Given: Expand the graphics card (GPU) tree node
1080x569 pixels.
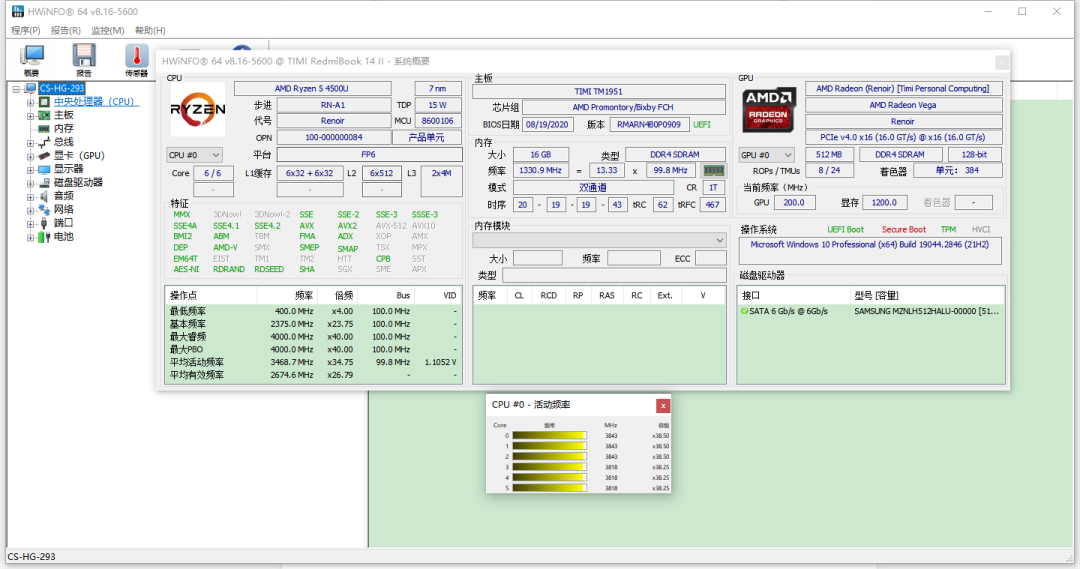Looking at the screenshot, I should pos(30,156).
